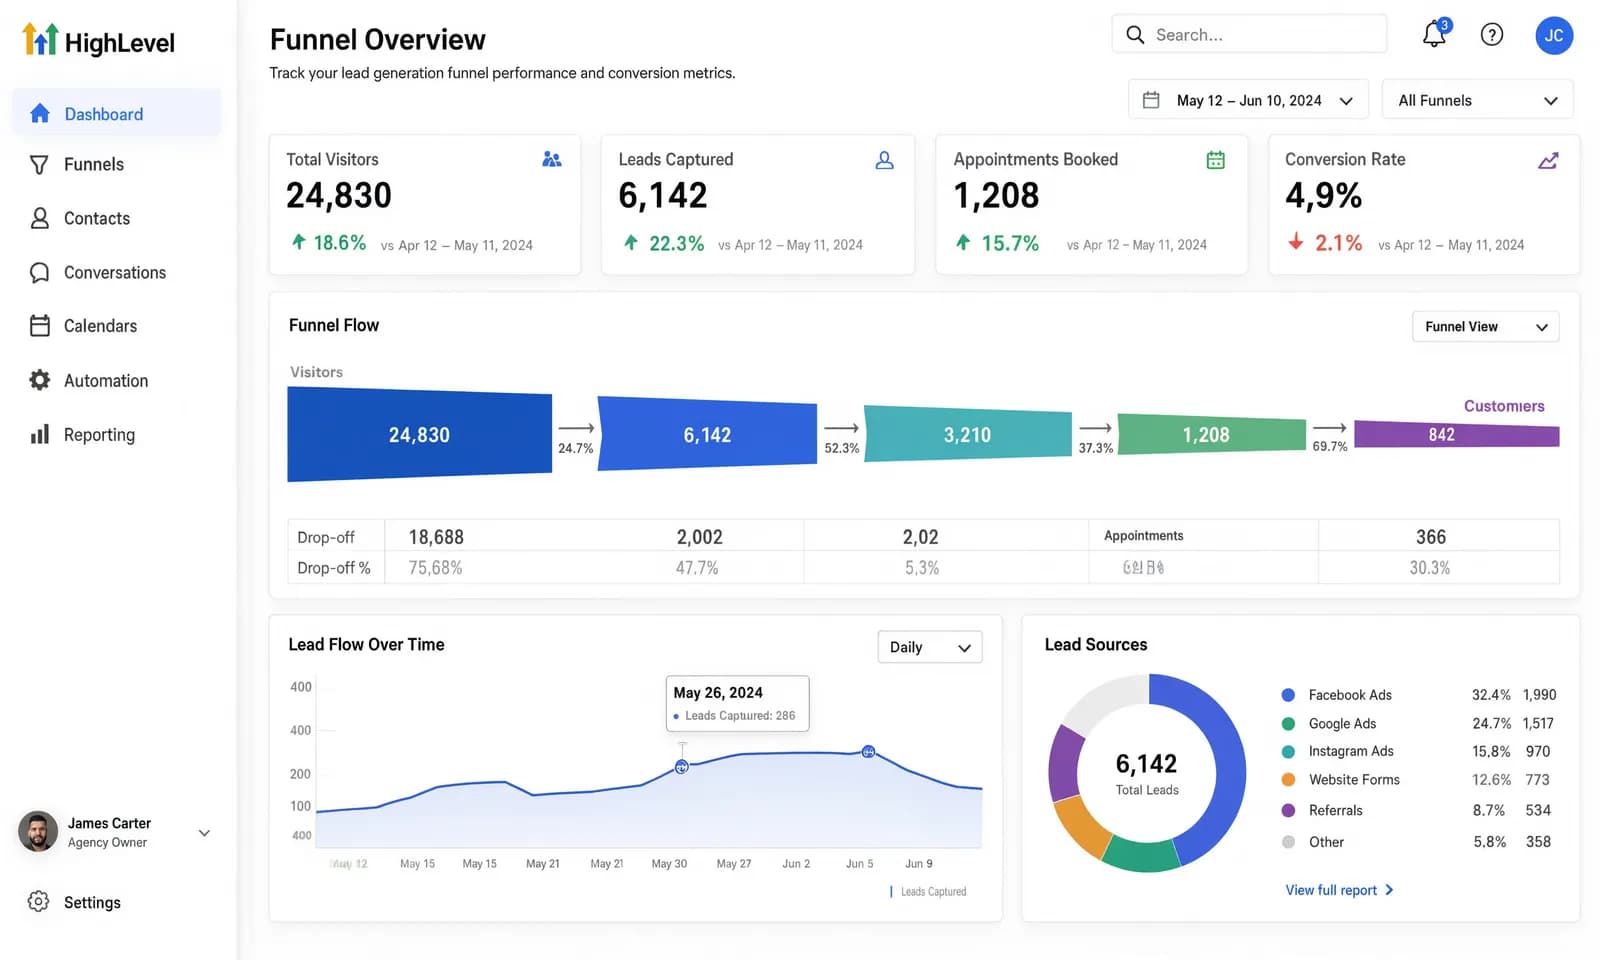Click the Google Ads green legend dot

tap(1288, 723)
